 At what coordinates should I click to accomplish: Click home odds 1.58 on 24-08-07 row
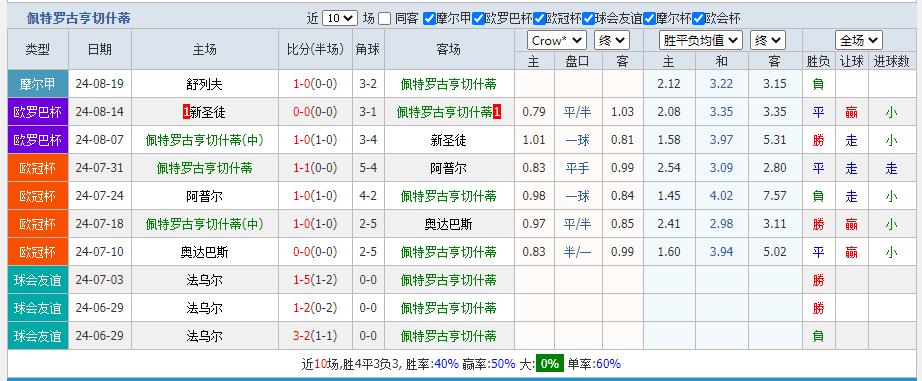click(669, 140)
